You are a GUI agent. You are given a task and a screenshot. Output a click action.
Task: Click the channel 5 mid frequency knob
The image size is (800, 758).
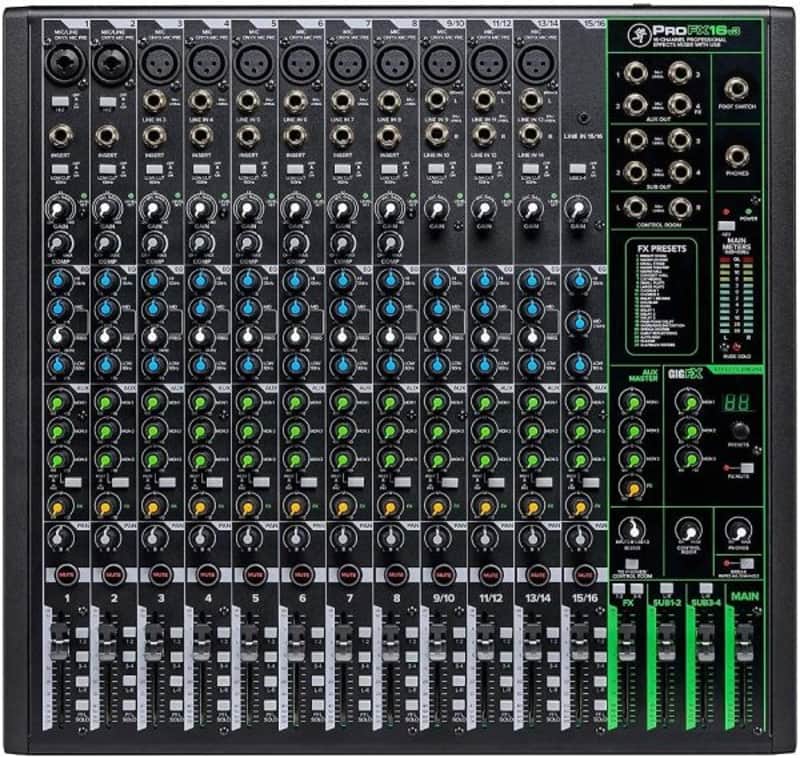[x=248, y=337]
